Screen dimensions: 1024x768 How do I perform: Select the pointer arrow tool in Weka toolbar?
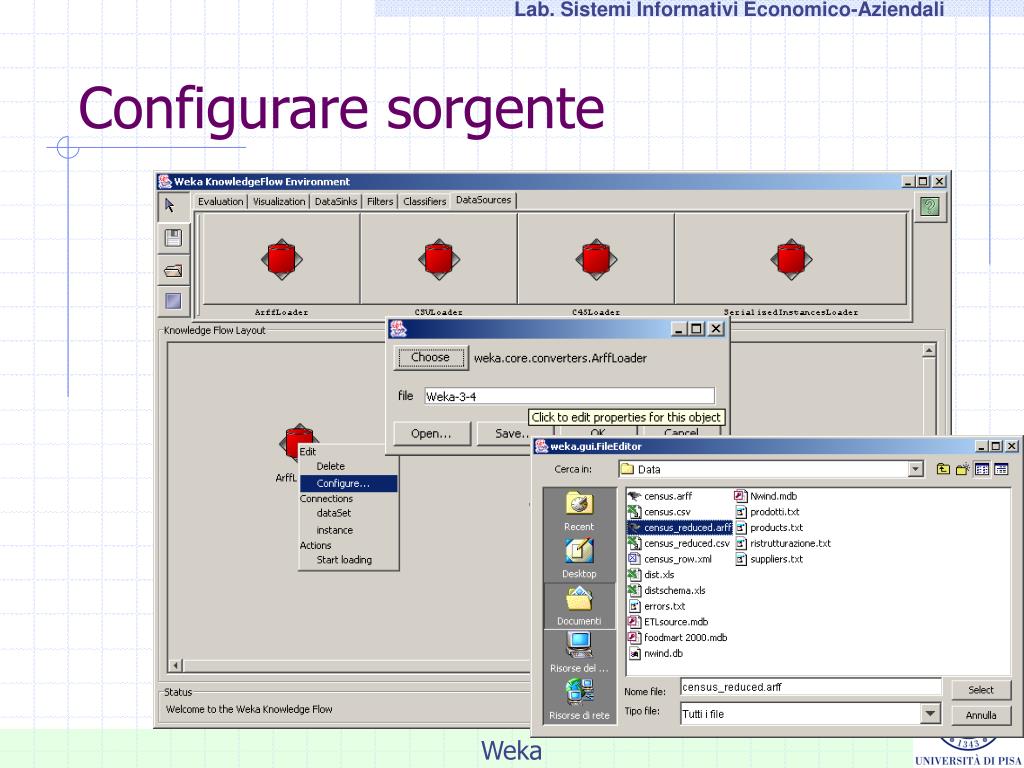(x=172, y=206)
